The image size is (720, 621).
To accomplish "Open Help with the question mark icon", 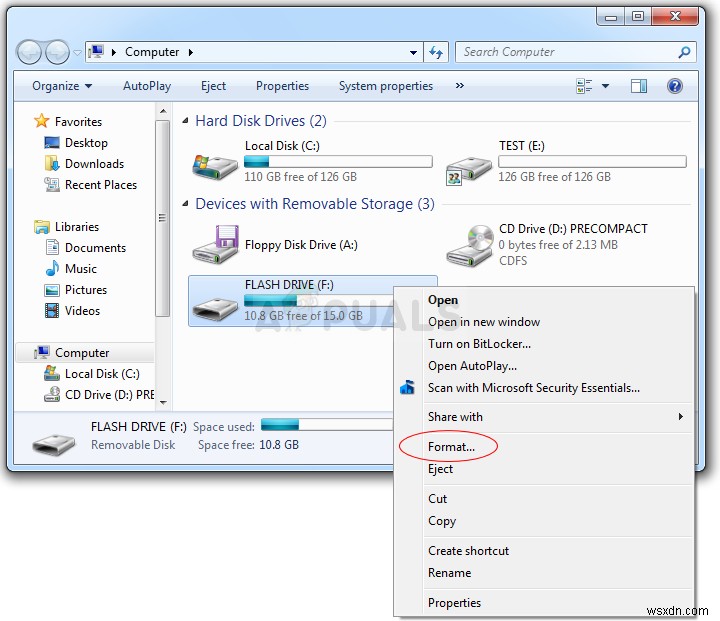I will click(675, 86).
